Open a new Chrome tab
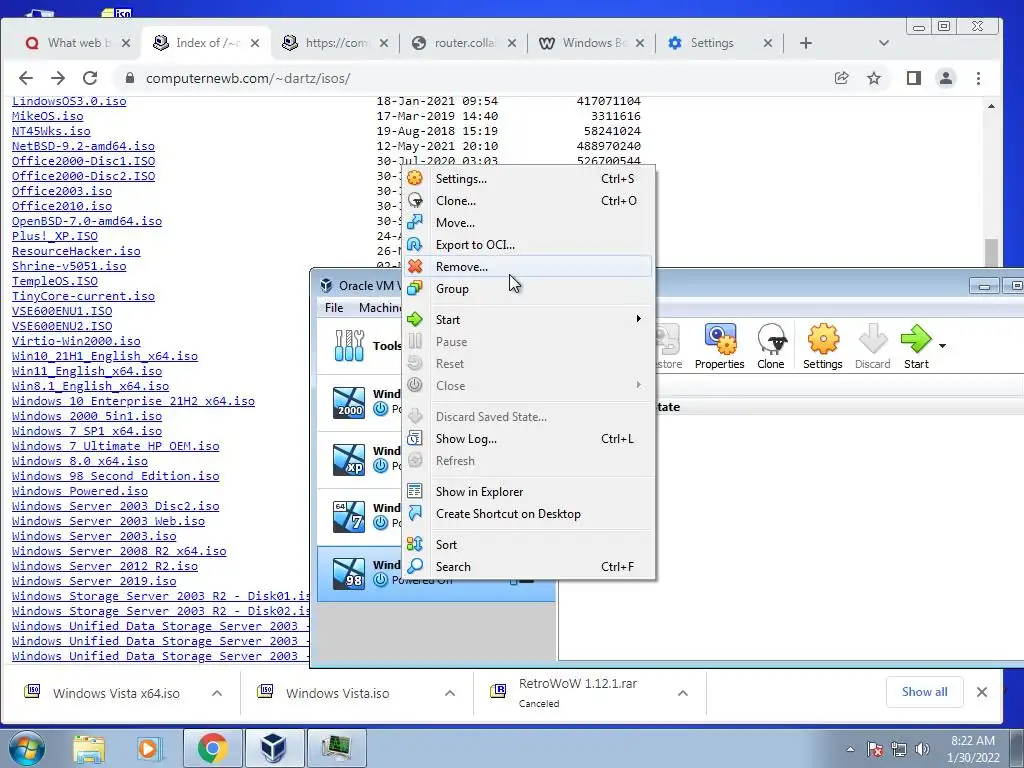 point(806,43)
